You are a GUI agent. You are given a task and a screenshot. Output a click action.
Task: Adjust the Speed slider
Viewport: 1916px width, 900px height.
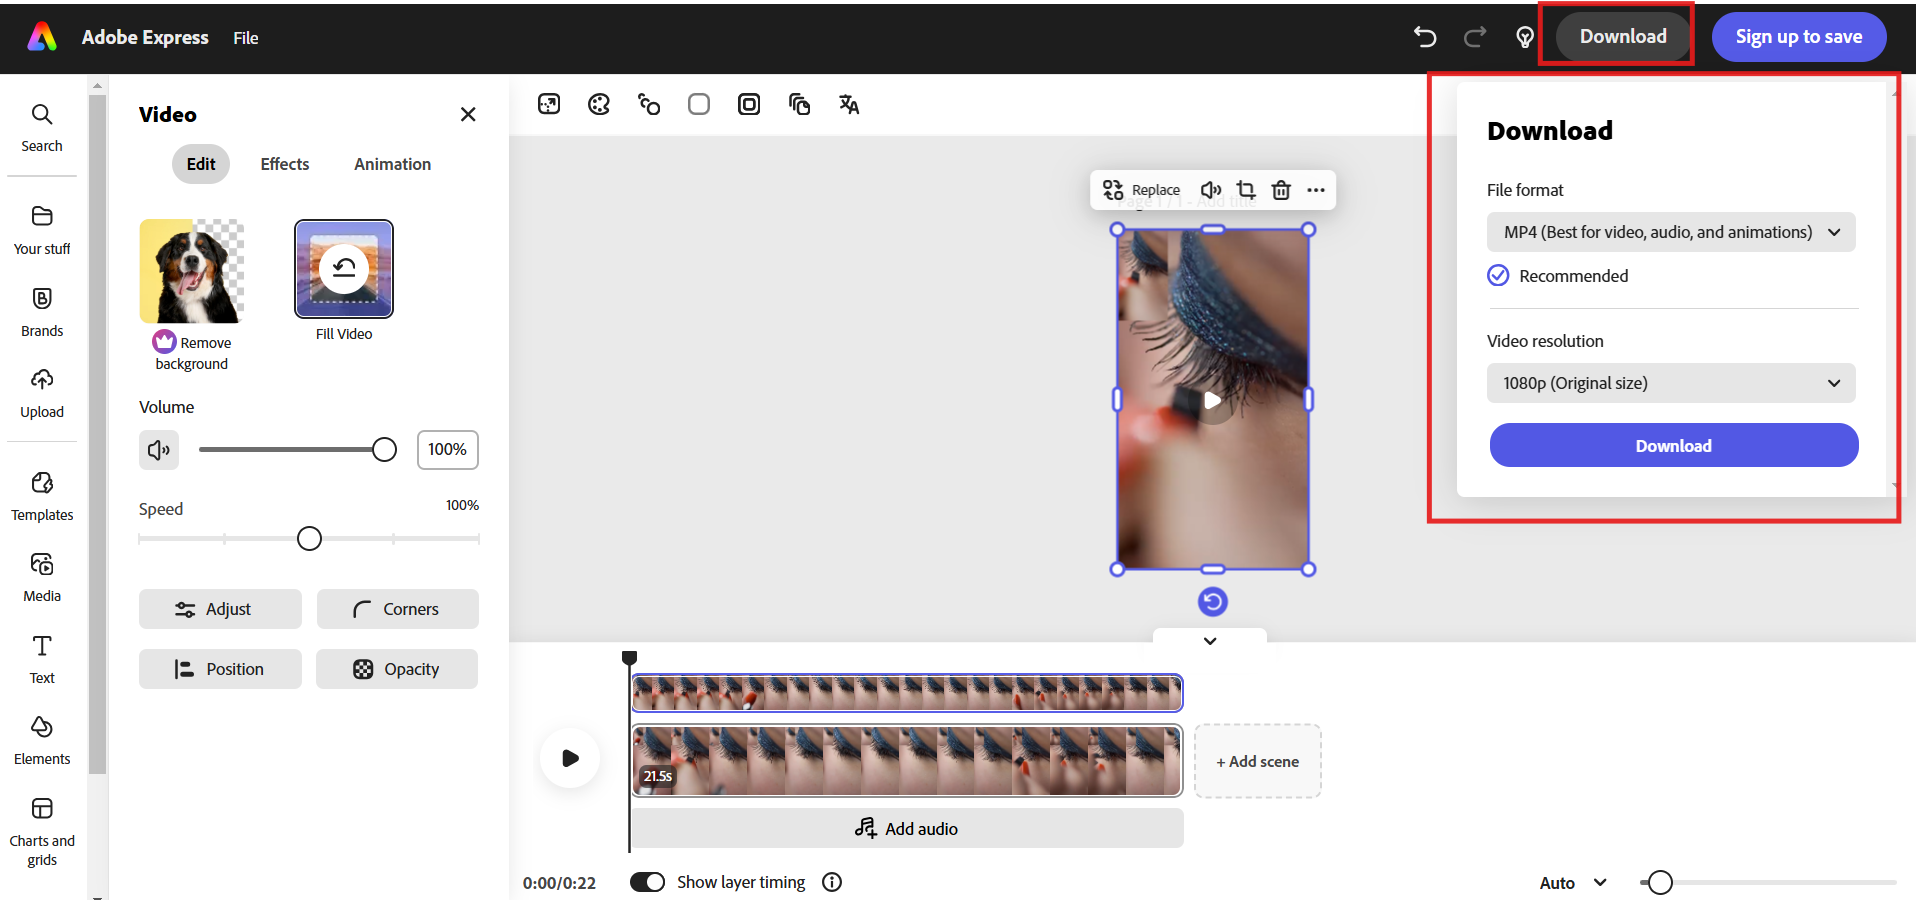point(309,538)
